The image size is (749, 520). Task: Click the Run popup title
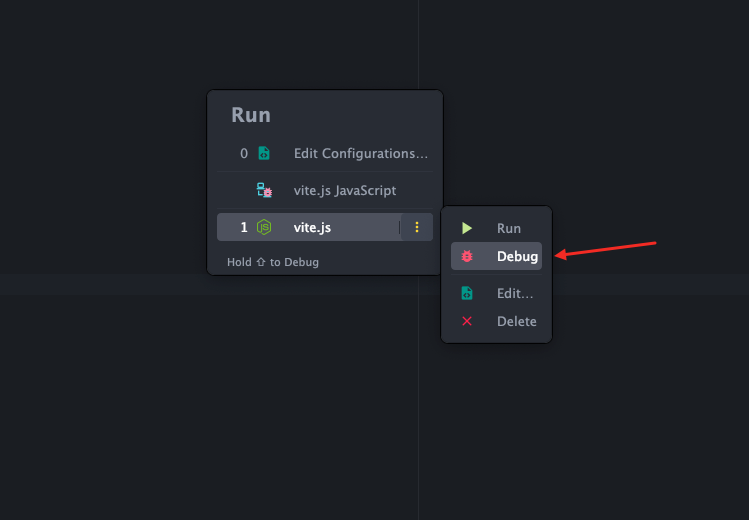tap(251, 115)
